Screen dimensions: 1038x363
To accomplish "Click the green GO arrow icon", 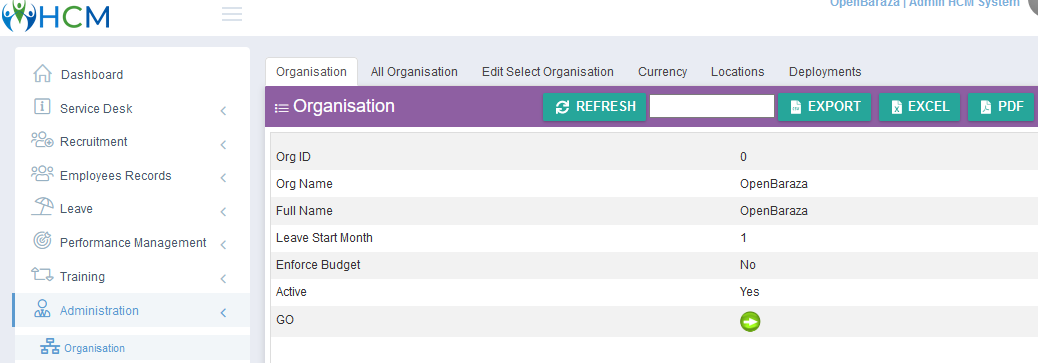I will [750, 322].
